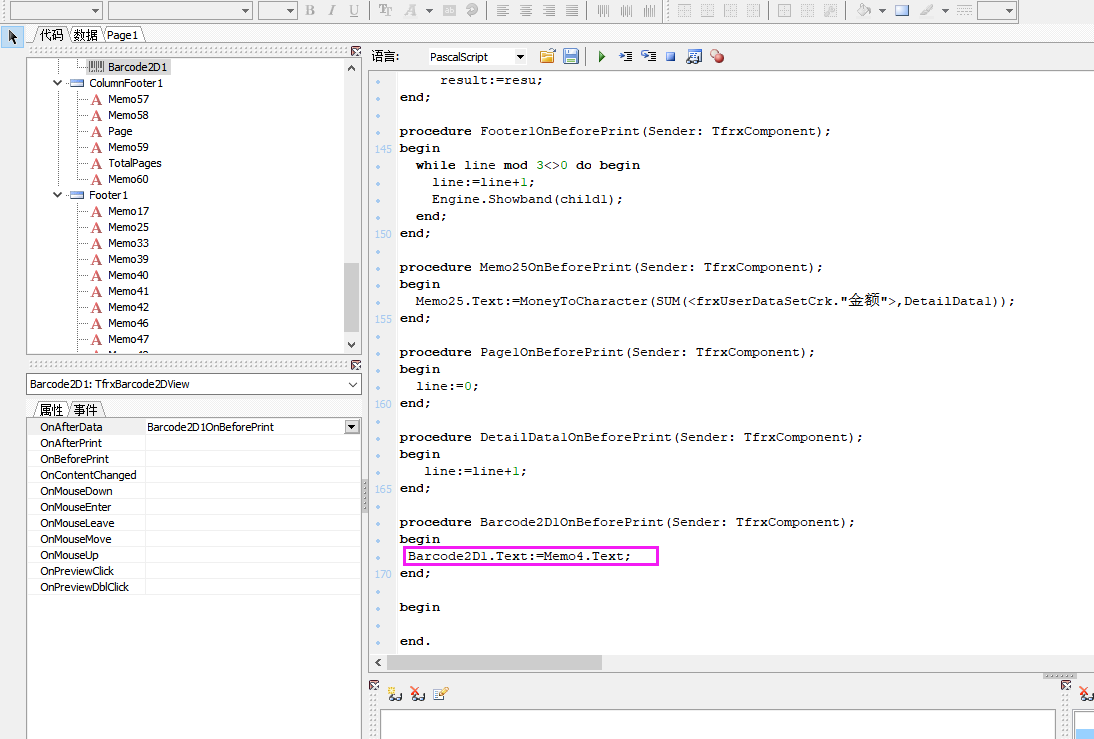Edit the watch with the pencil icon
1094x739 pixels.
(440, 694)
